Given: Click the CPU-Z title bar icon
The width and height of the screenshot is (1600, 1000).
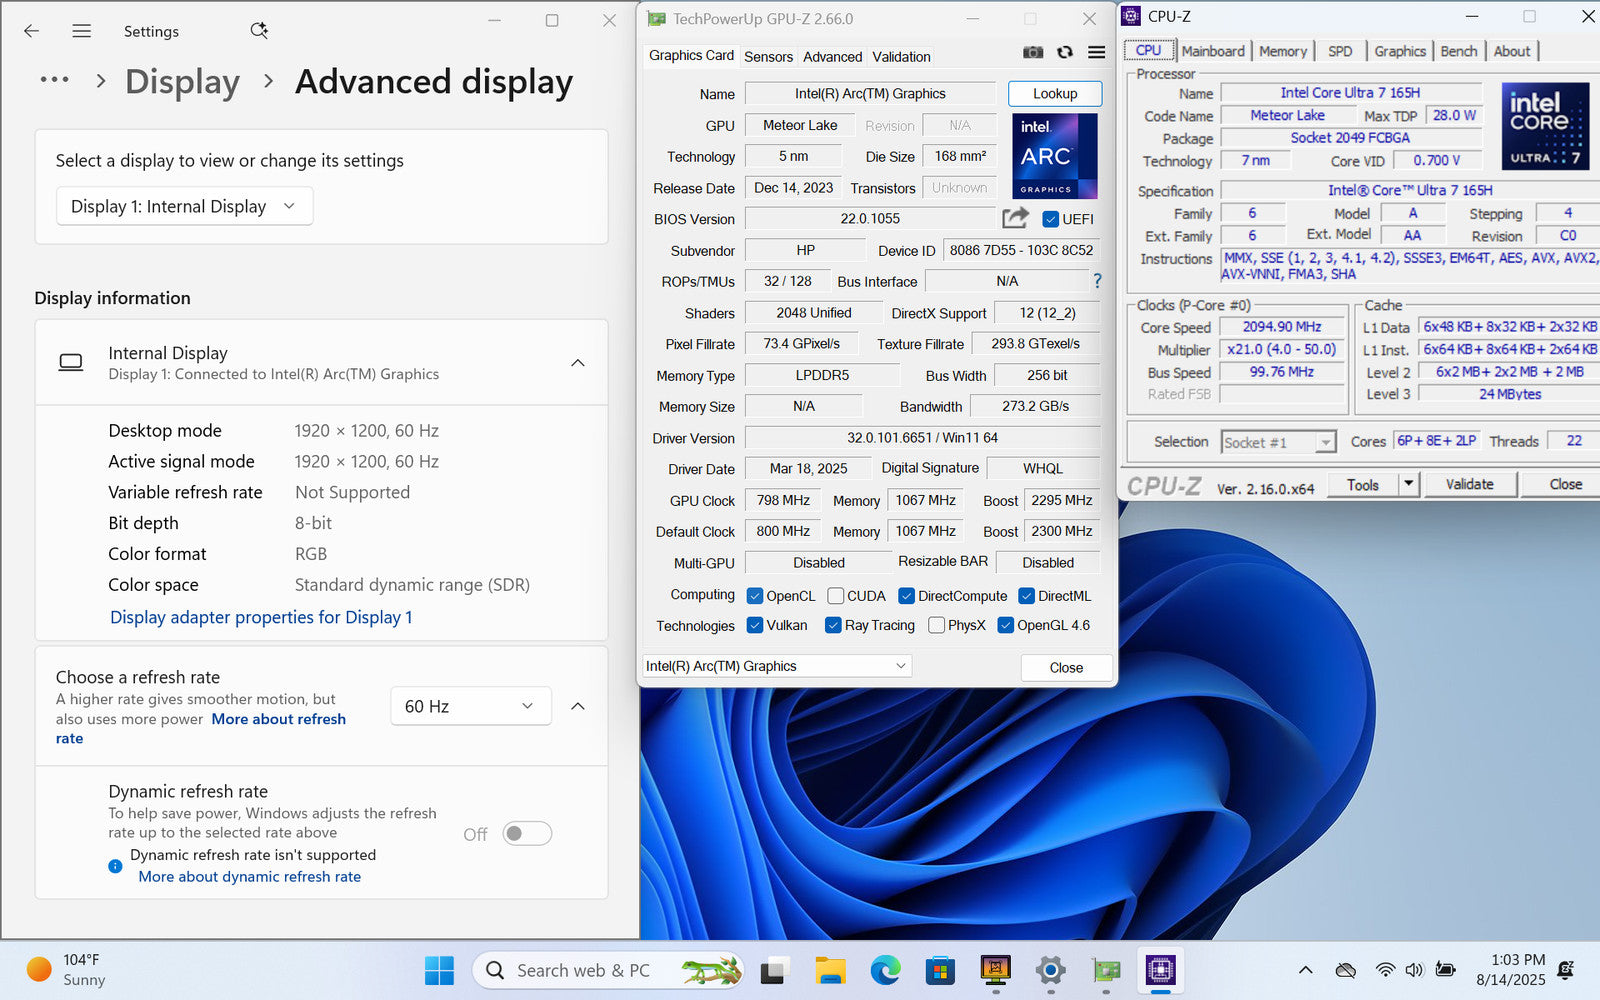Looking at the screenshot, I should click(x=1131, y=16).
